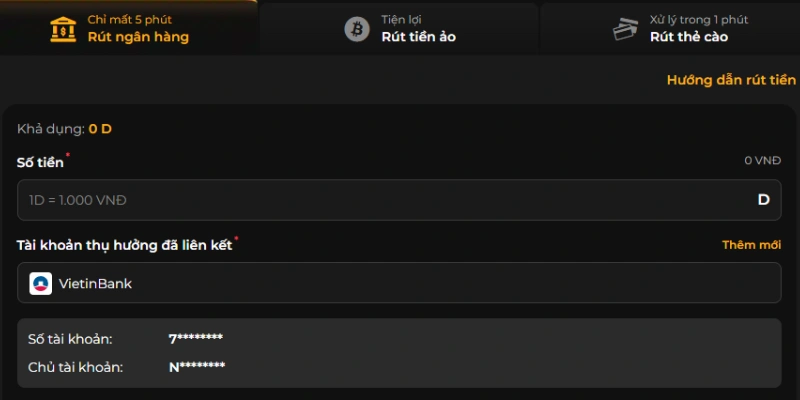Screen dimensions: 800x400
Task: Click the masked account holder N********
Action: [197, 367]
